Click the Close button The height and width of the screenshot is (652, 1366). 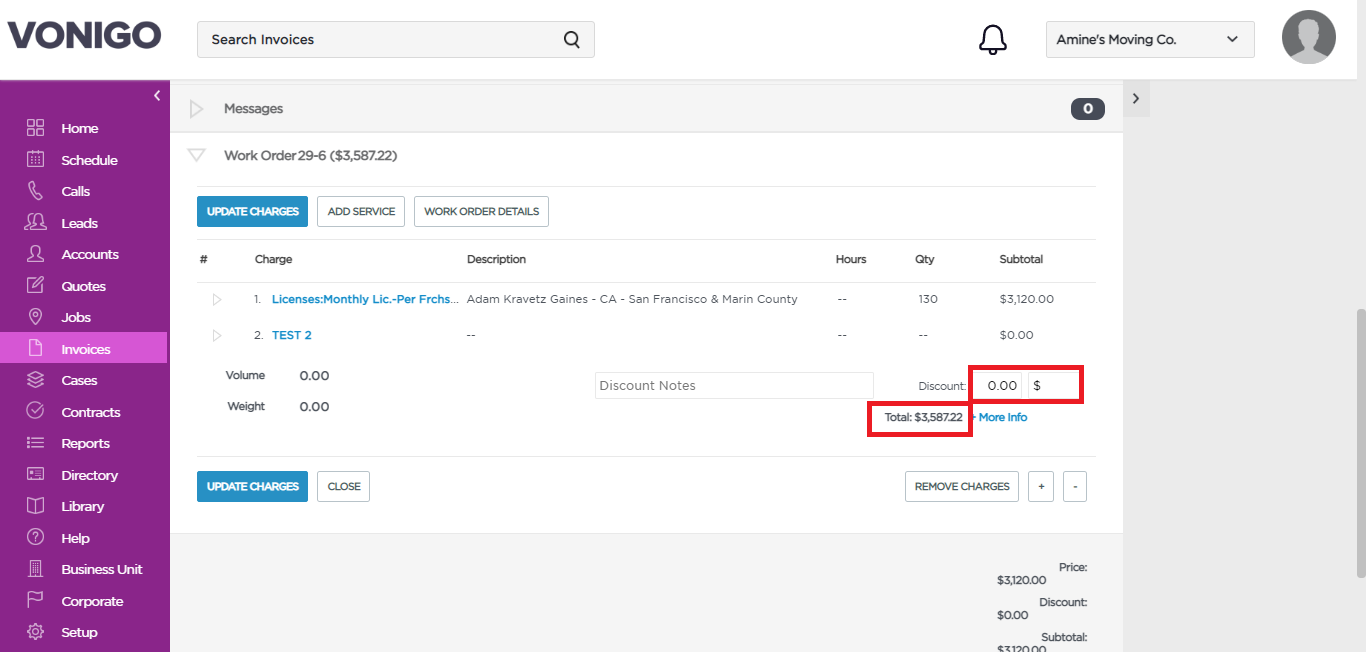click(344, 486)
